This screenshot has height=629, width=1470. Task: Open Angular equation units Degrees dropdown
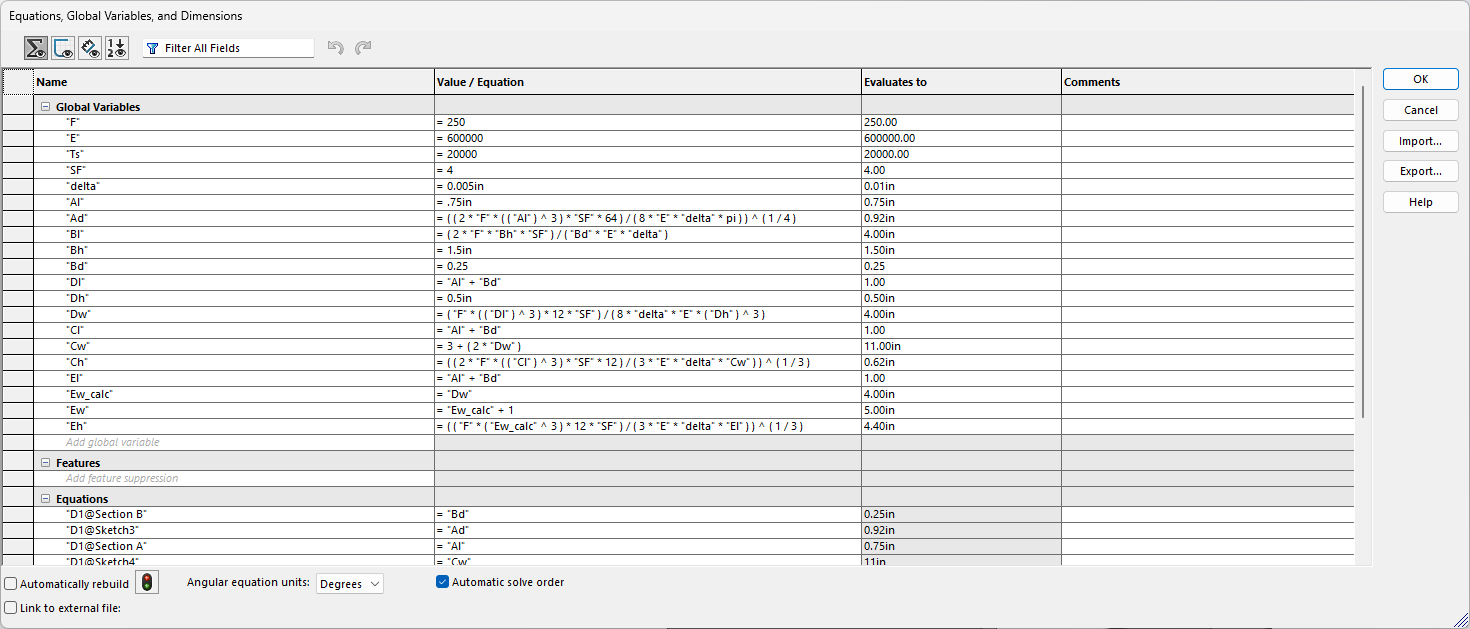pos(349,584)
